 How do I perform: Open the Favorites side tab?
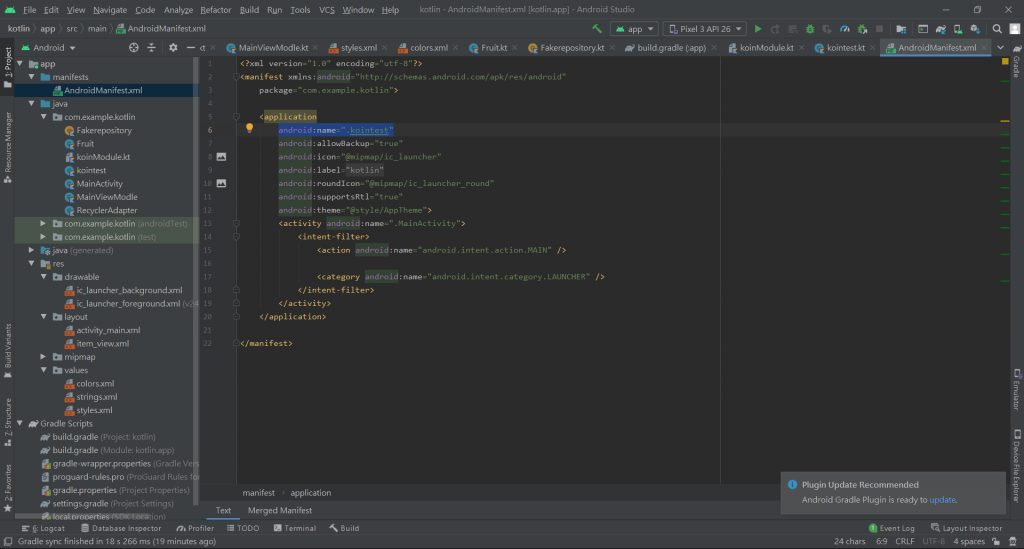click(7, 488)
